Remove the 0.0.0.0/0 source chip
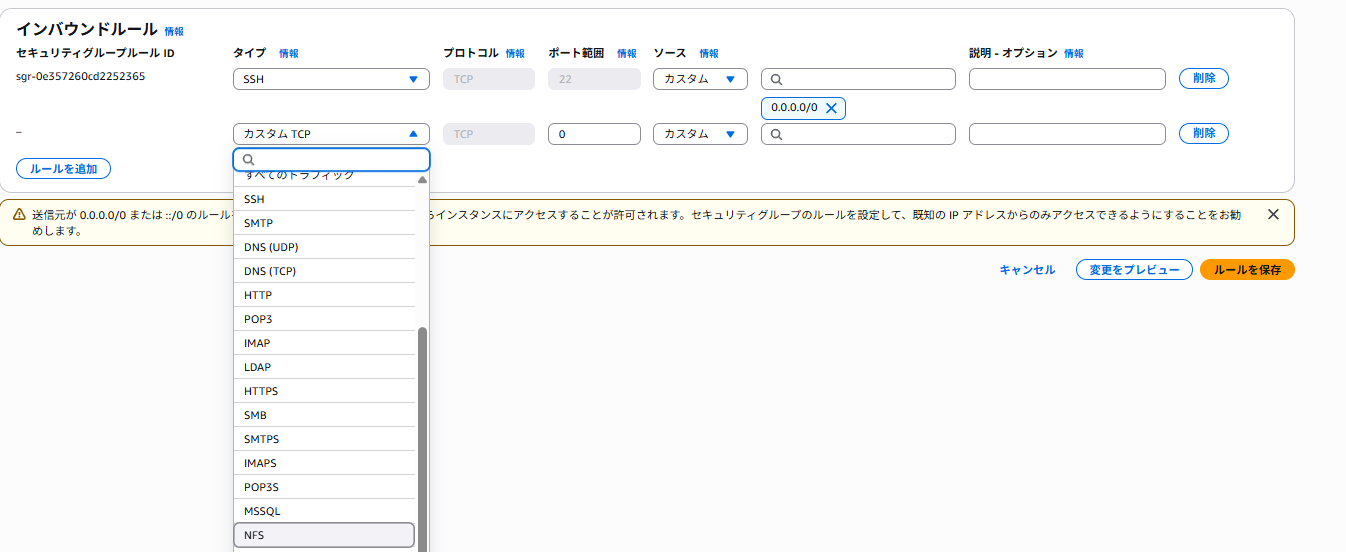The width and height of the screenshot is (1346, 552). [x=831, y=108]
